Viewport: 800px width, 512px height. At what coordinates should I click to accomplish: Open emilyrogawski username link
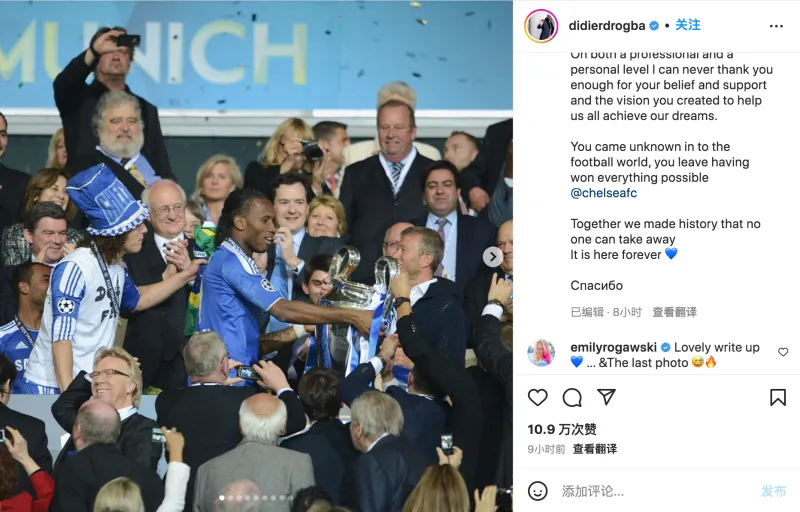(613, 347)
